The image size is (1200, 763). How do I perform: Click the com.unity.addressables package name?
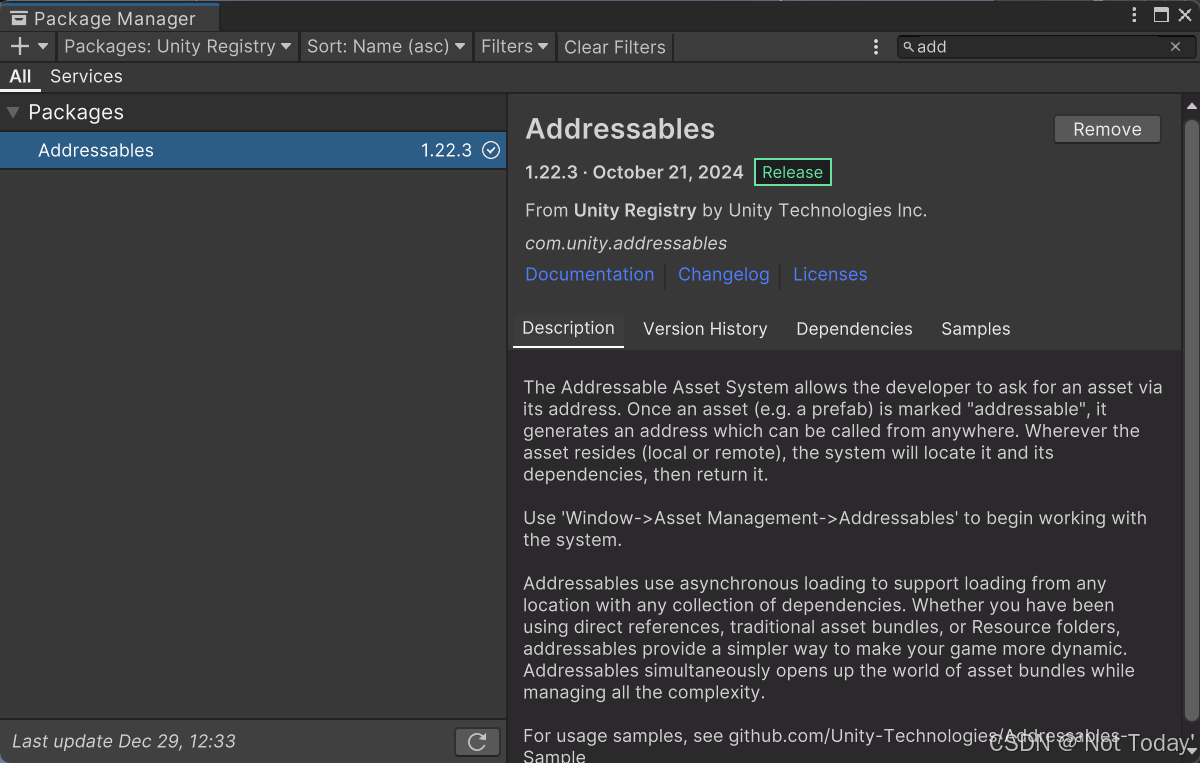pyautogui.click(x=626, y=243)
